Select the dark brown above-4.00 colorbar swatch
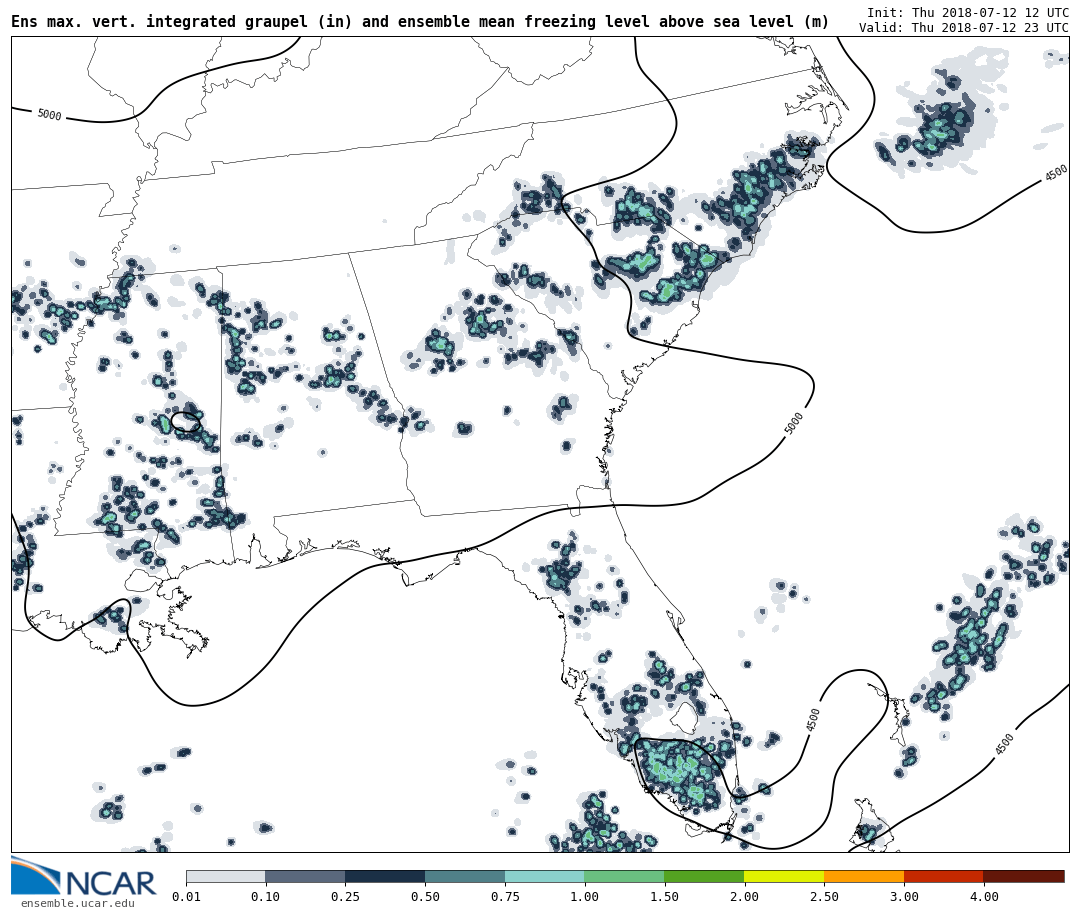The height and width of the screenshot is (915, 1080). point(1023,876)
